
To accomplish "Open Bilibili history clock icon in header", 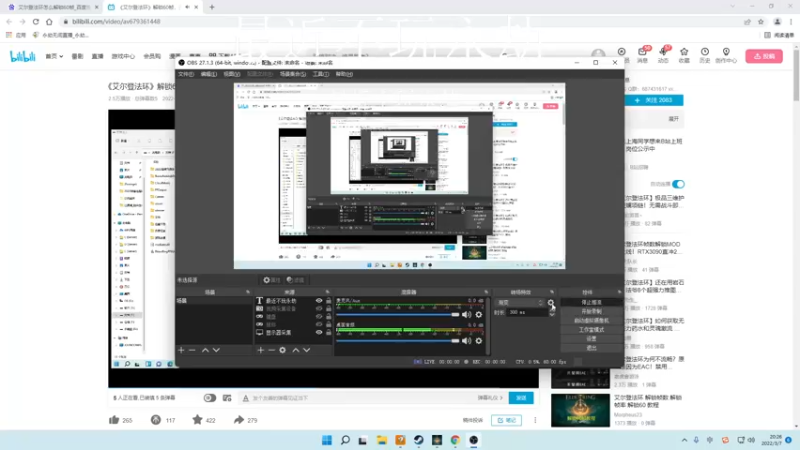I will coord(705,55).
